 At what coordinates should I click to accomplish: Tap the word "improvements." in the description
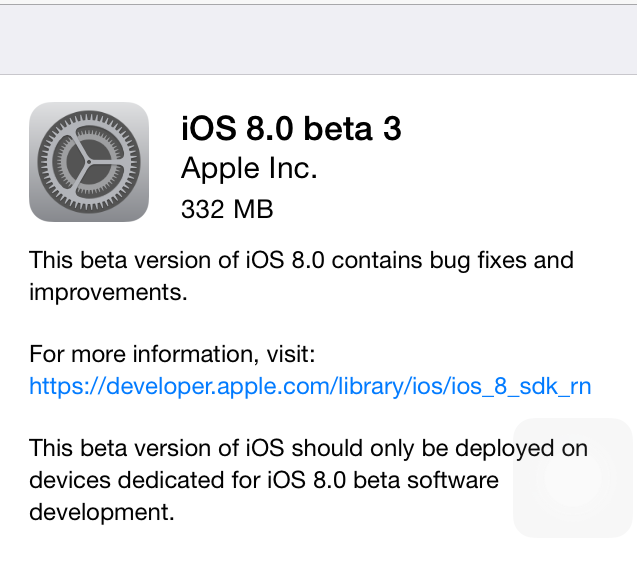point(95,293)
